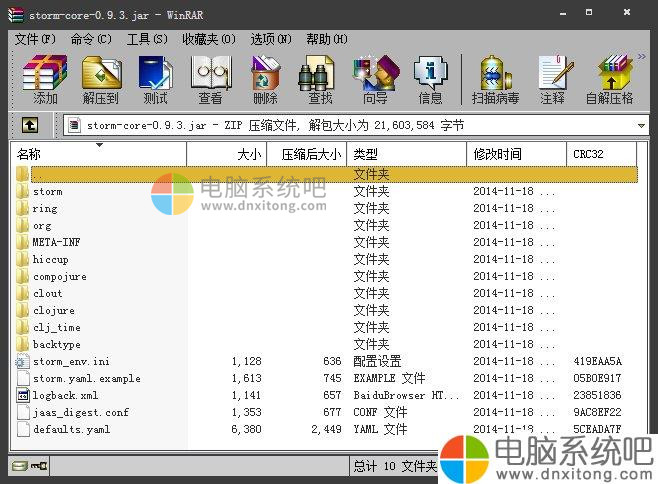The image size is (658, 484).
Task: Click the Find (查找) binoculars icon
Action: click(320, 79)
